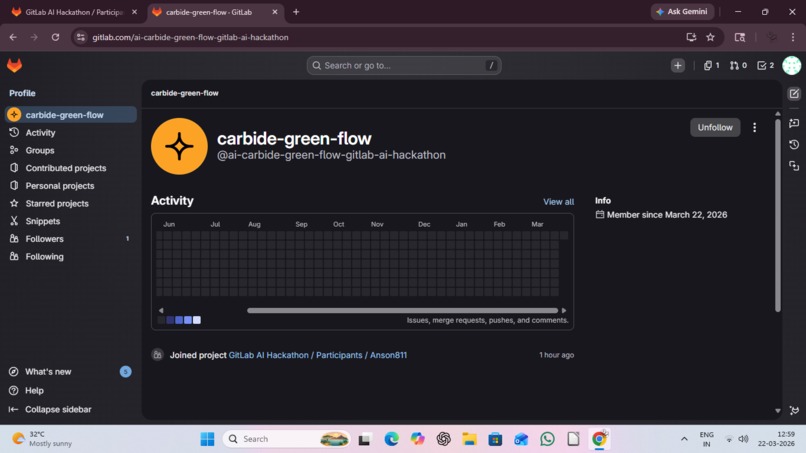Click the Windows taskbar Search box
This screenshot has width=806, height=453.
[287, 439]
